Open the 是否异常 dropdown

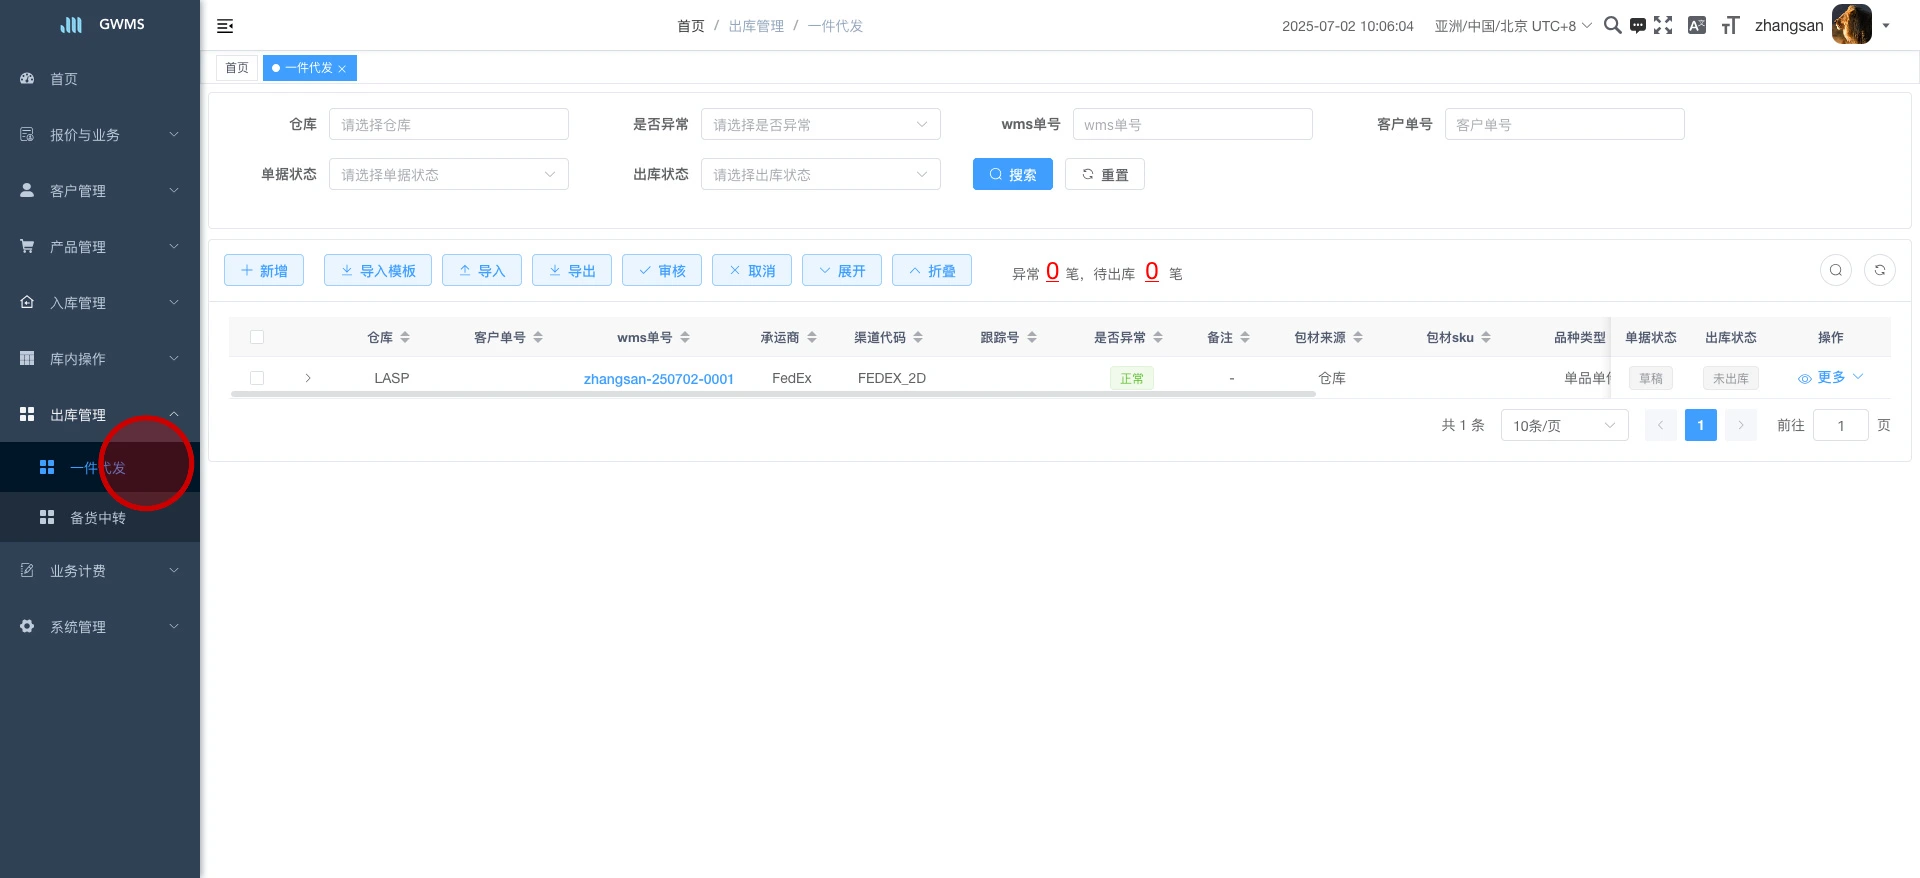(x=820, y=125)
